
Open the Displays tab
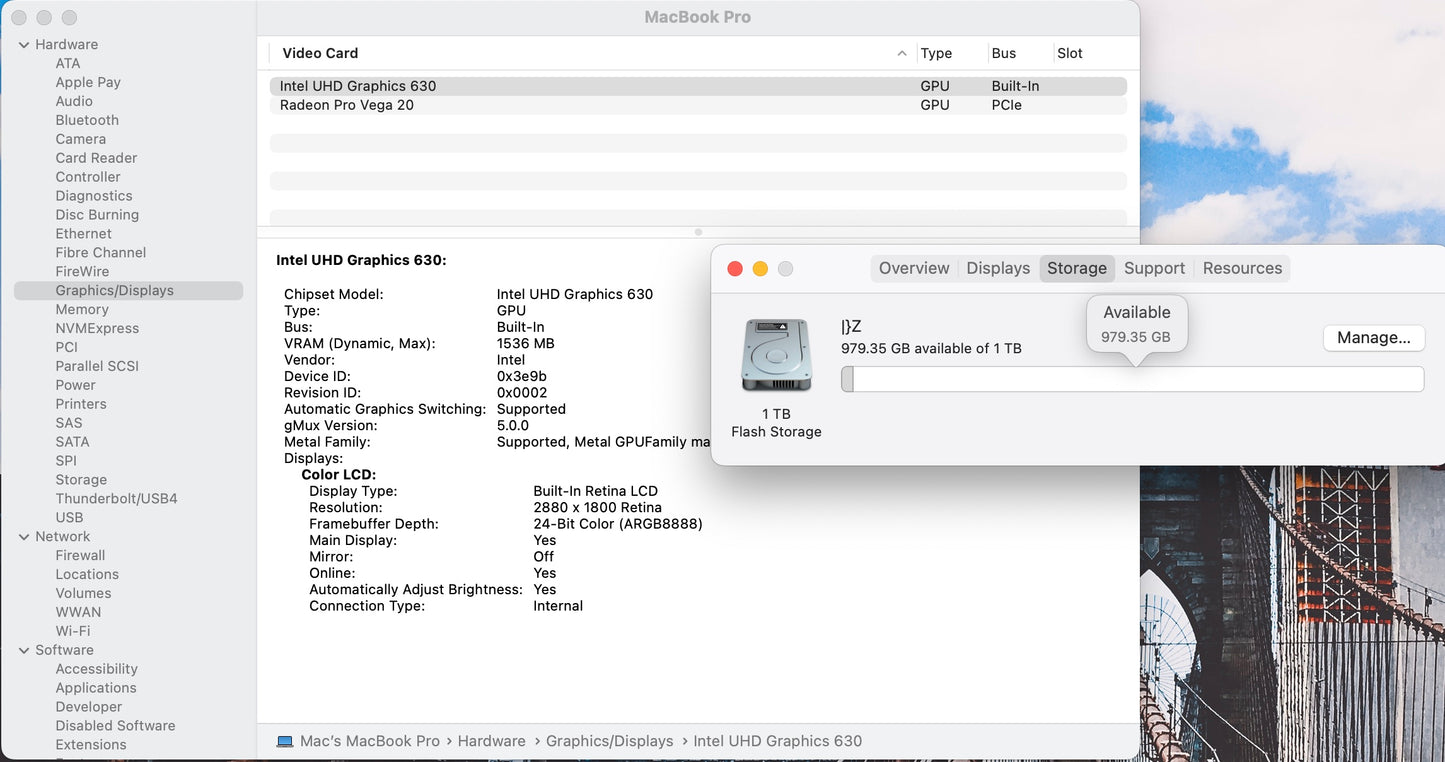[x=997, y=268]
